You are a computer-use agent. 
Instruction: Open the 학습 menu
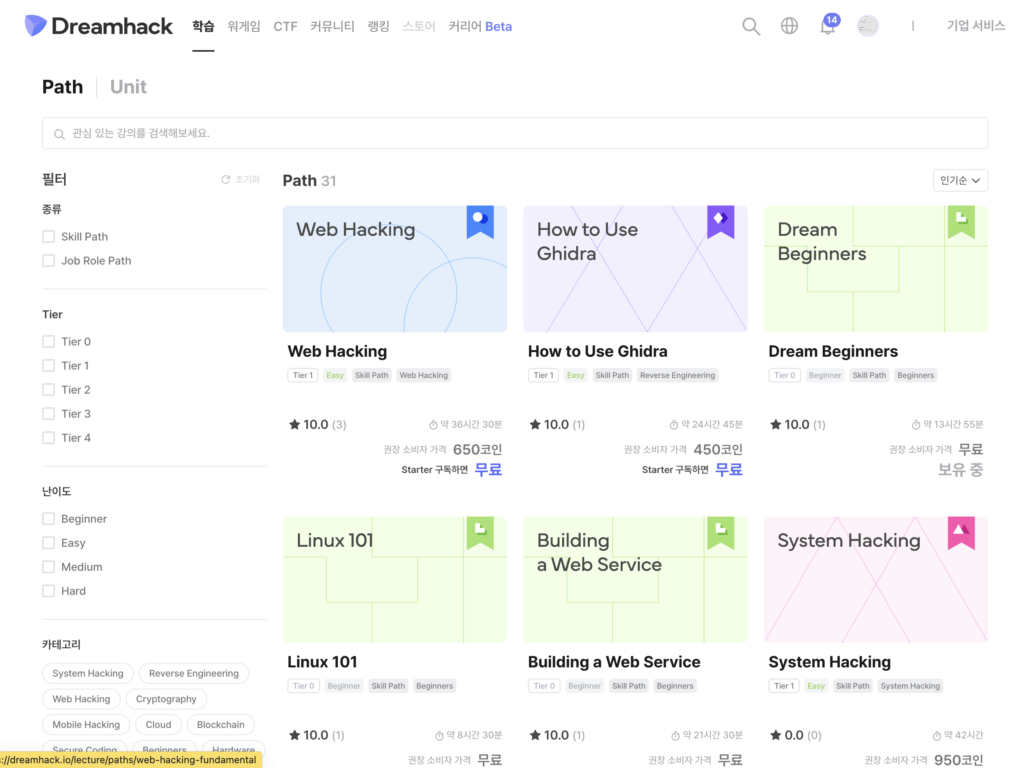[x=203, y=26]
